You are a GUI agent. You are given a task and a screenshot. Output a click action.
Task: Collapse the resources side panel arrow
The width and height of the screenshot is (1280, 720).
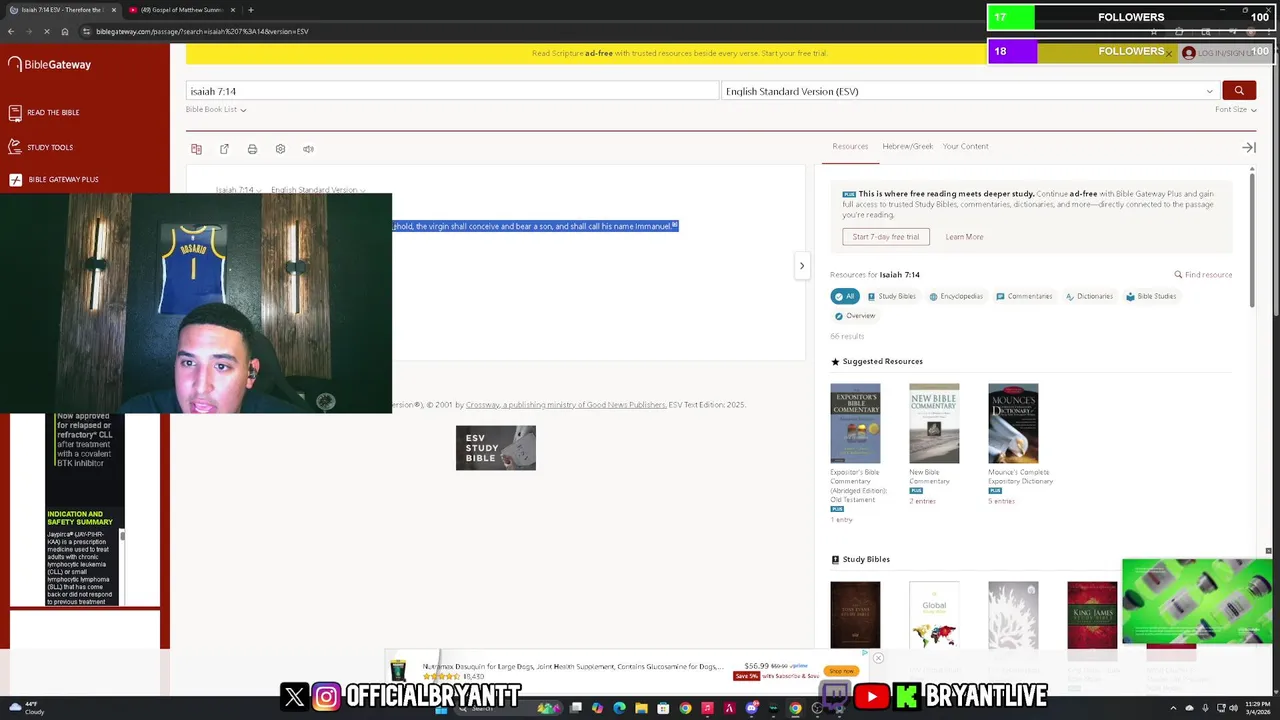click(1249, 147)
